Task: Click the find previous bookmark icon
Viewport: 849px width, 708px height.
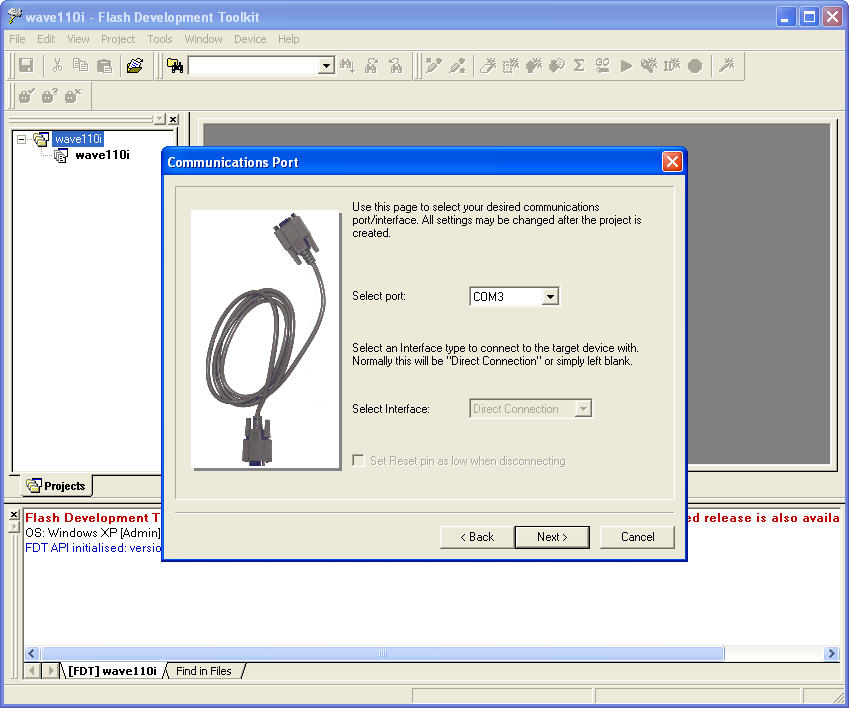Action: (x=371, y=65)
